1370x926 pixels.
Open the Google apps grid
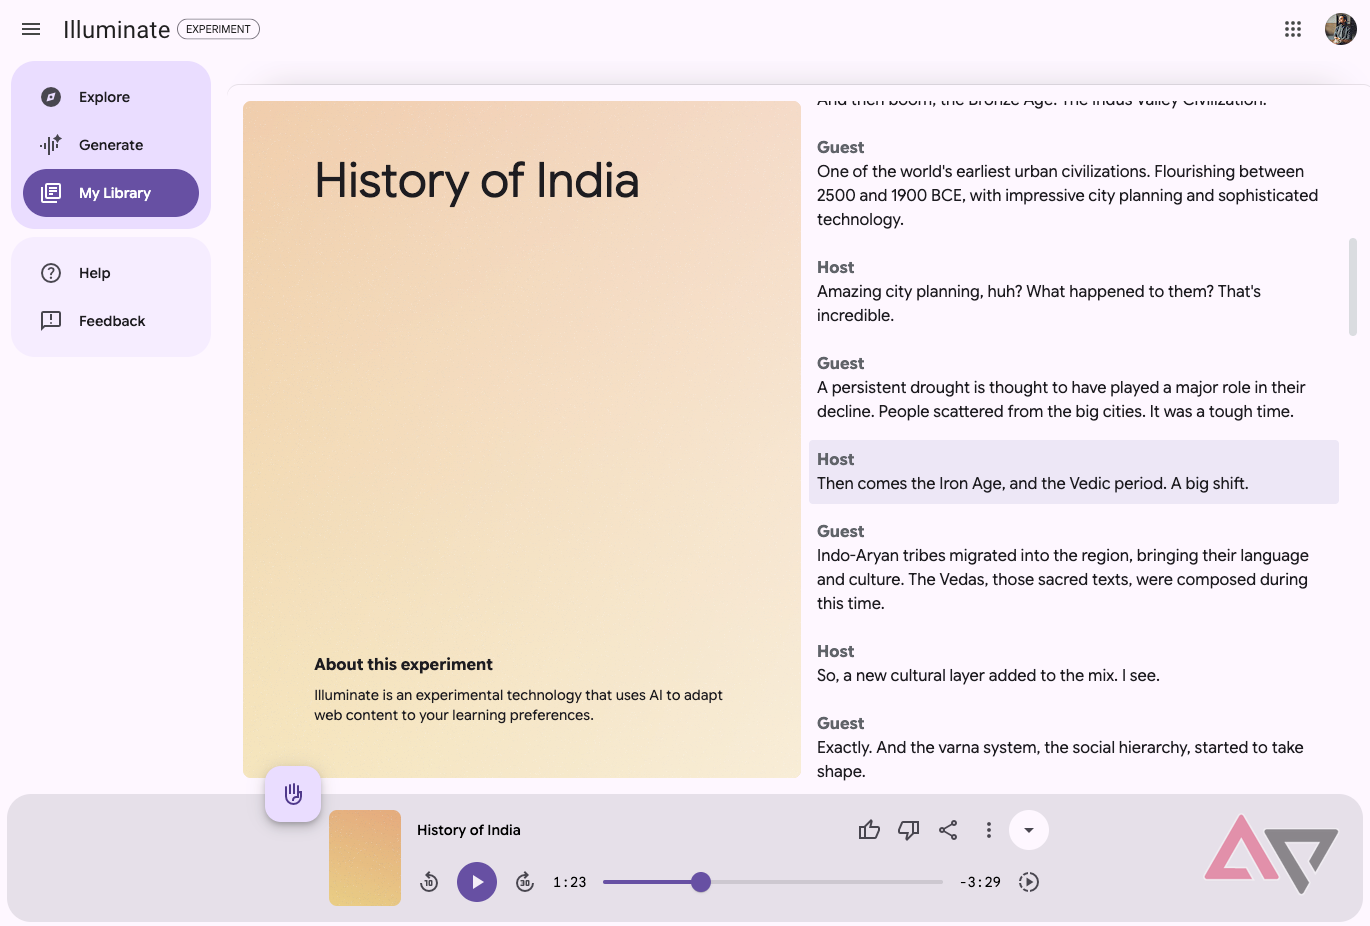(x=1293, y=29)
